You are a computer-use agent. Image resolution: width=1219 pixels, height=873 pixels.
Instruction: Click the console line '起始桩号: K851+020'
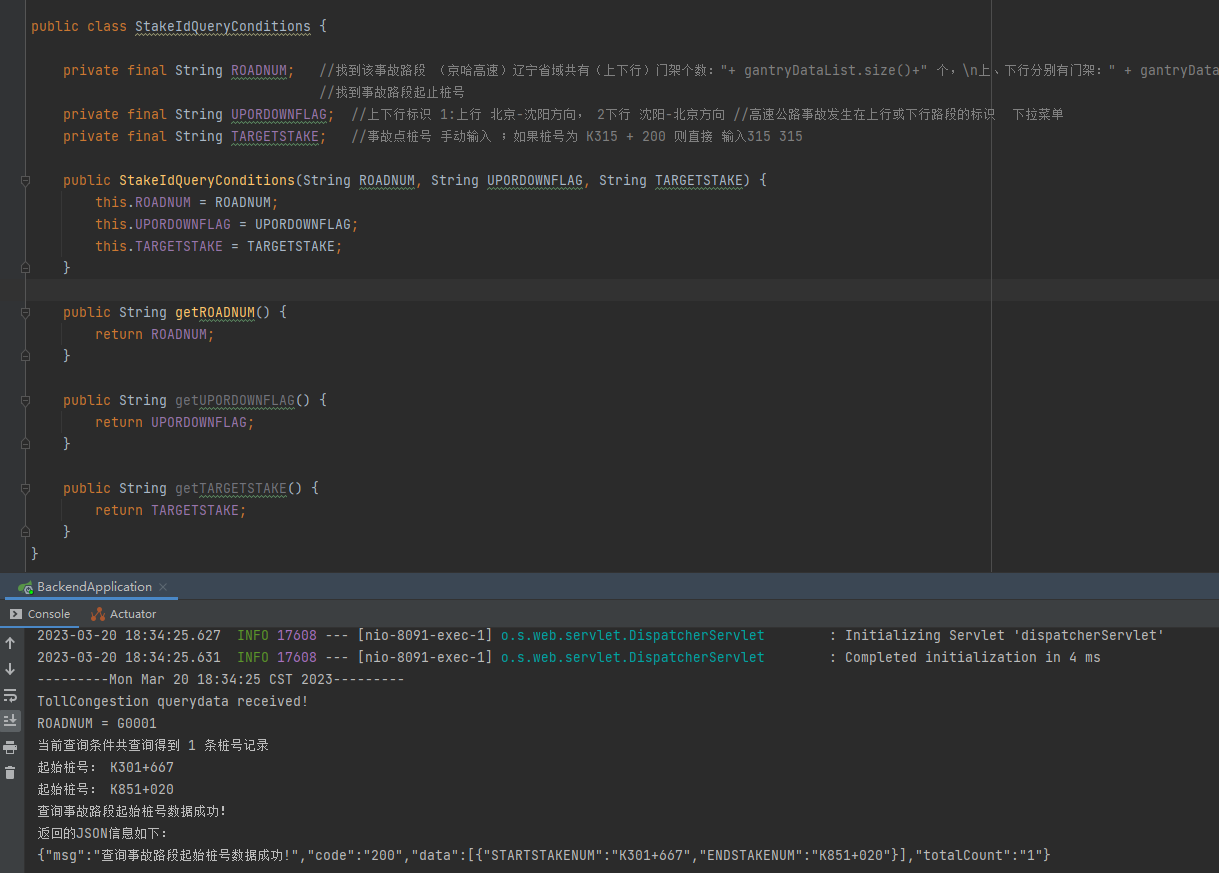coord(105,789)
